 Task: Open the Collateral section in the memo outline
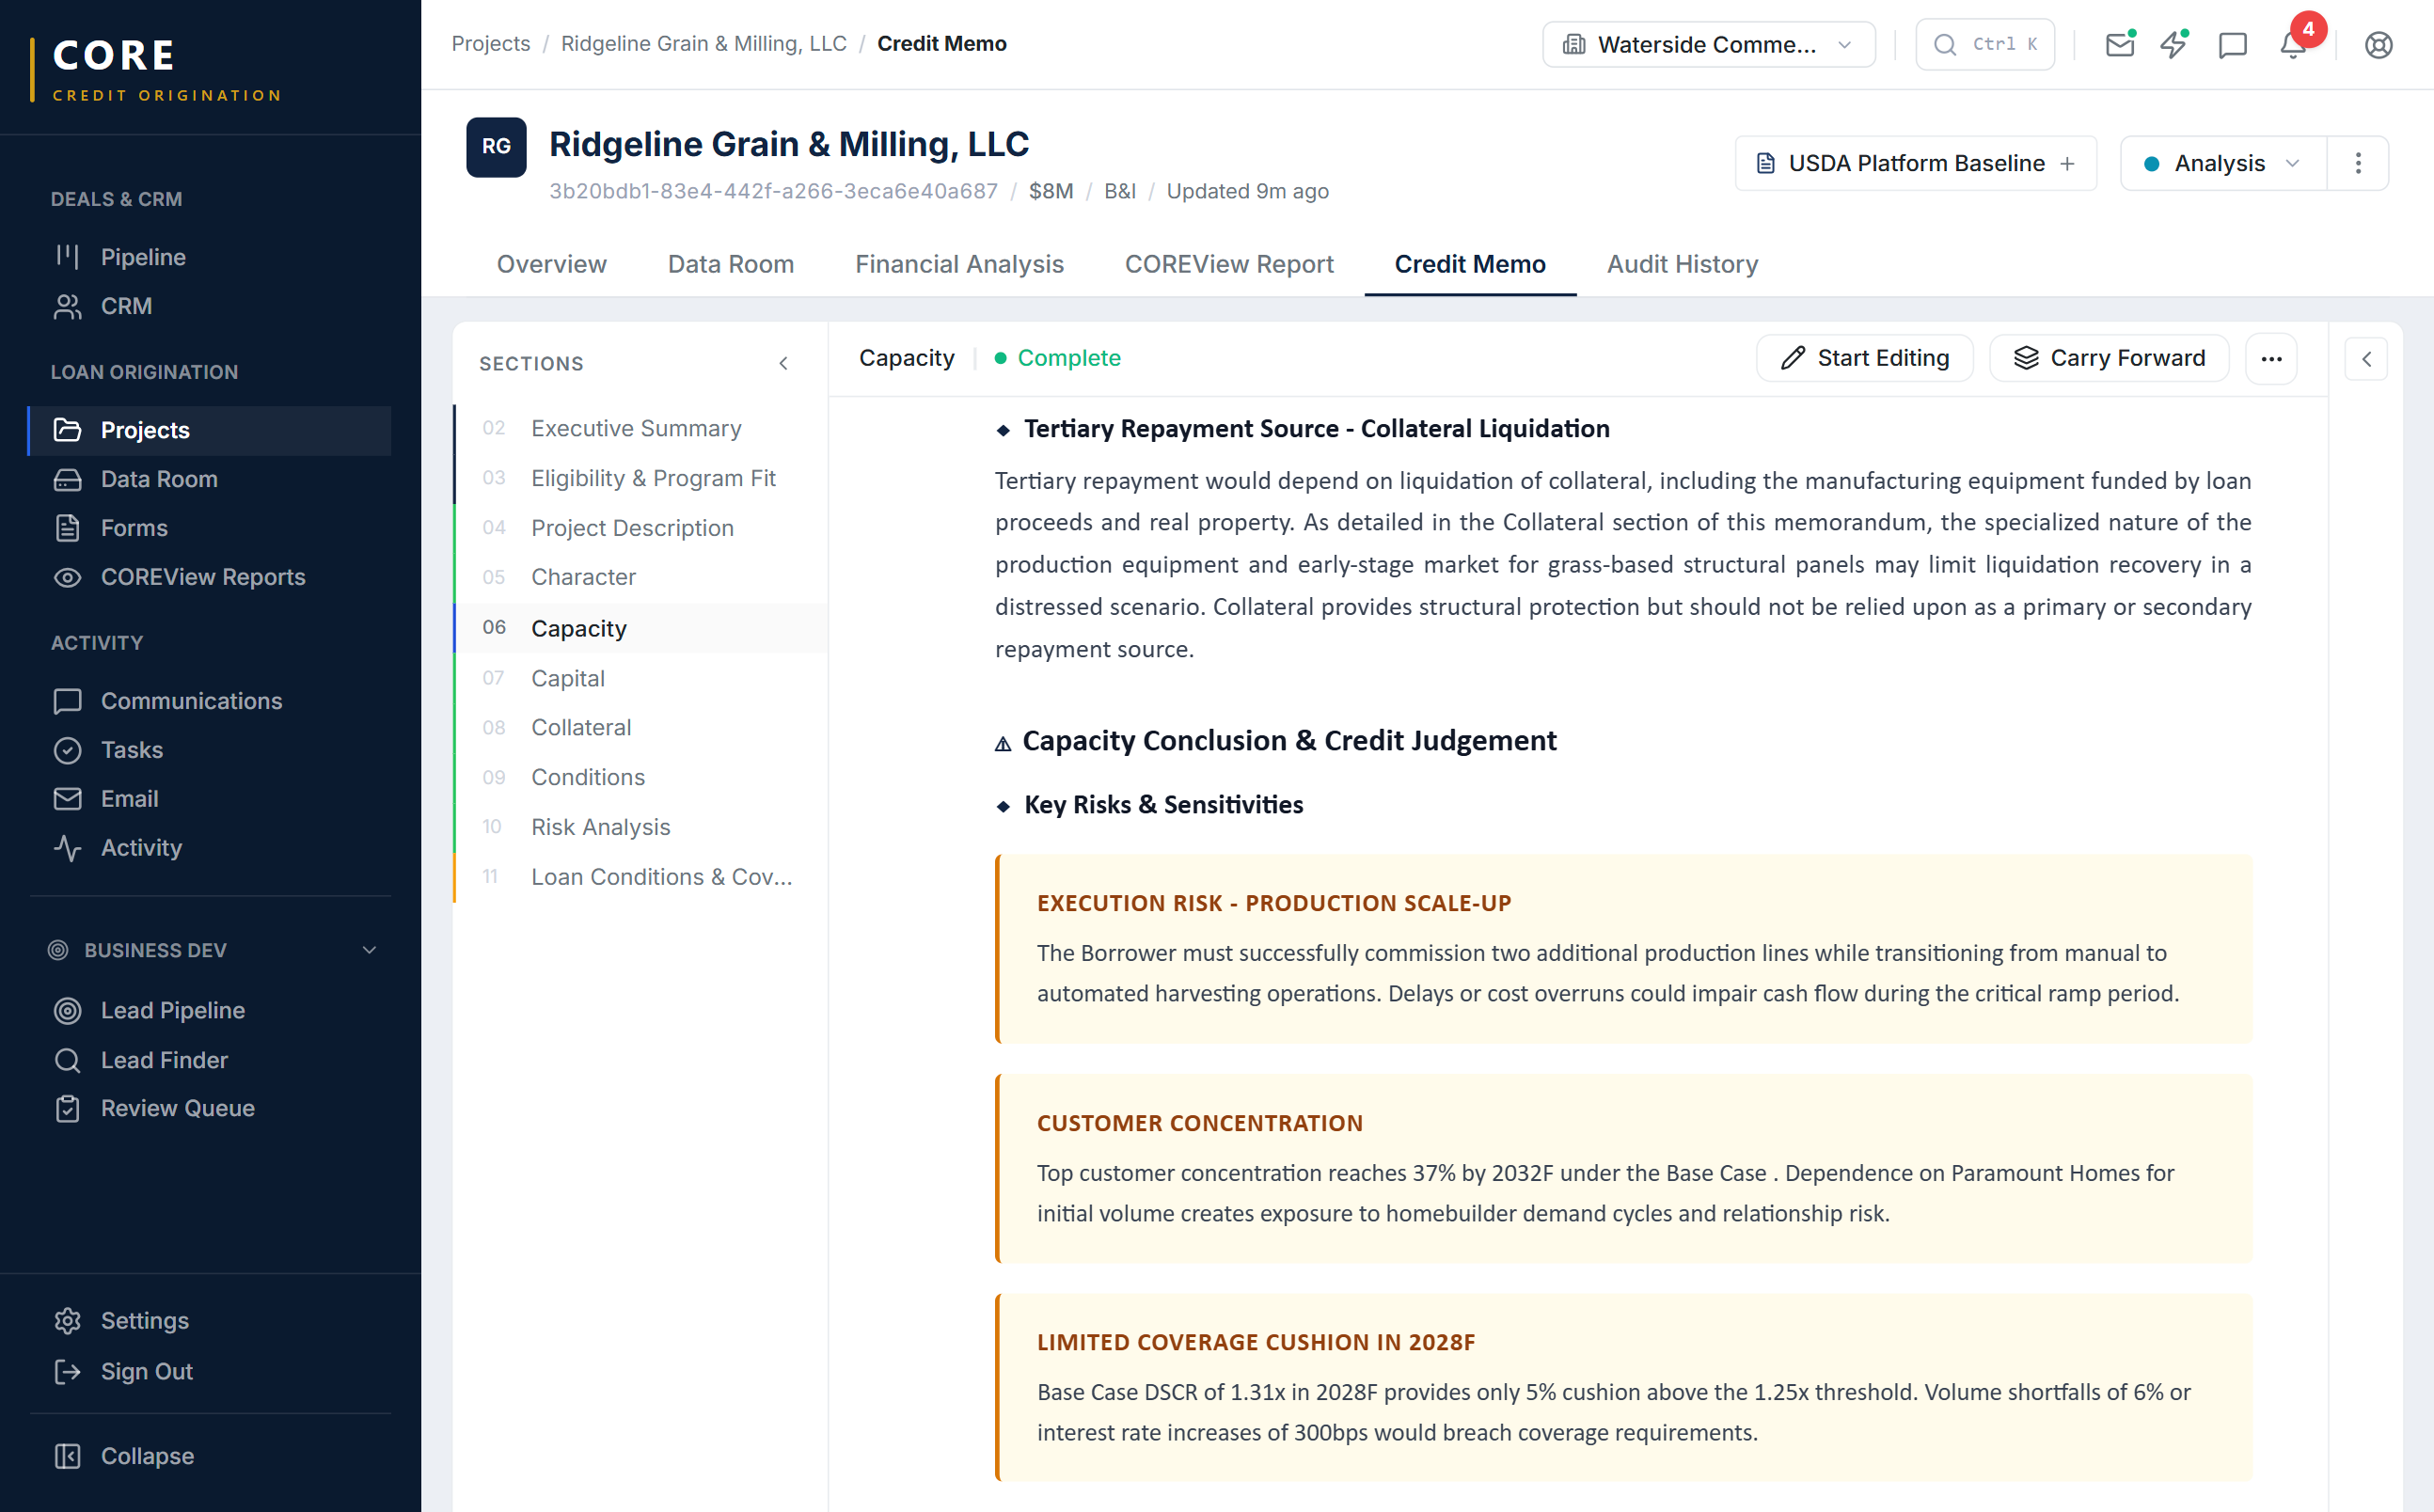(x=581, y=727)
